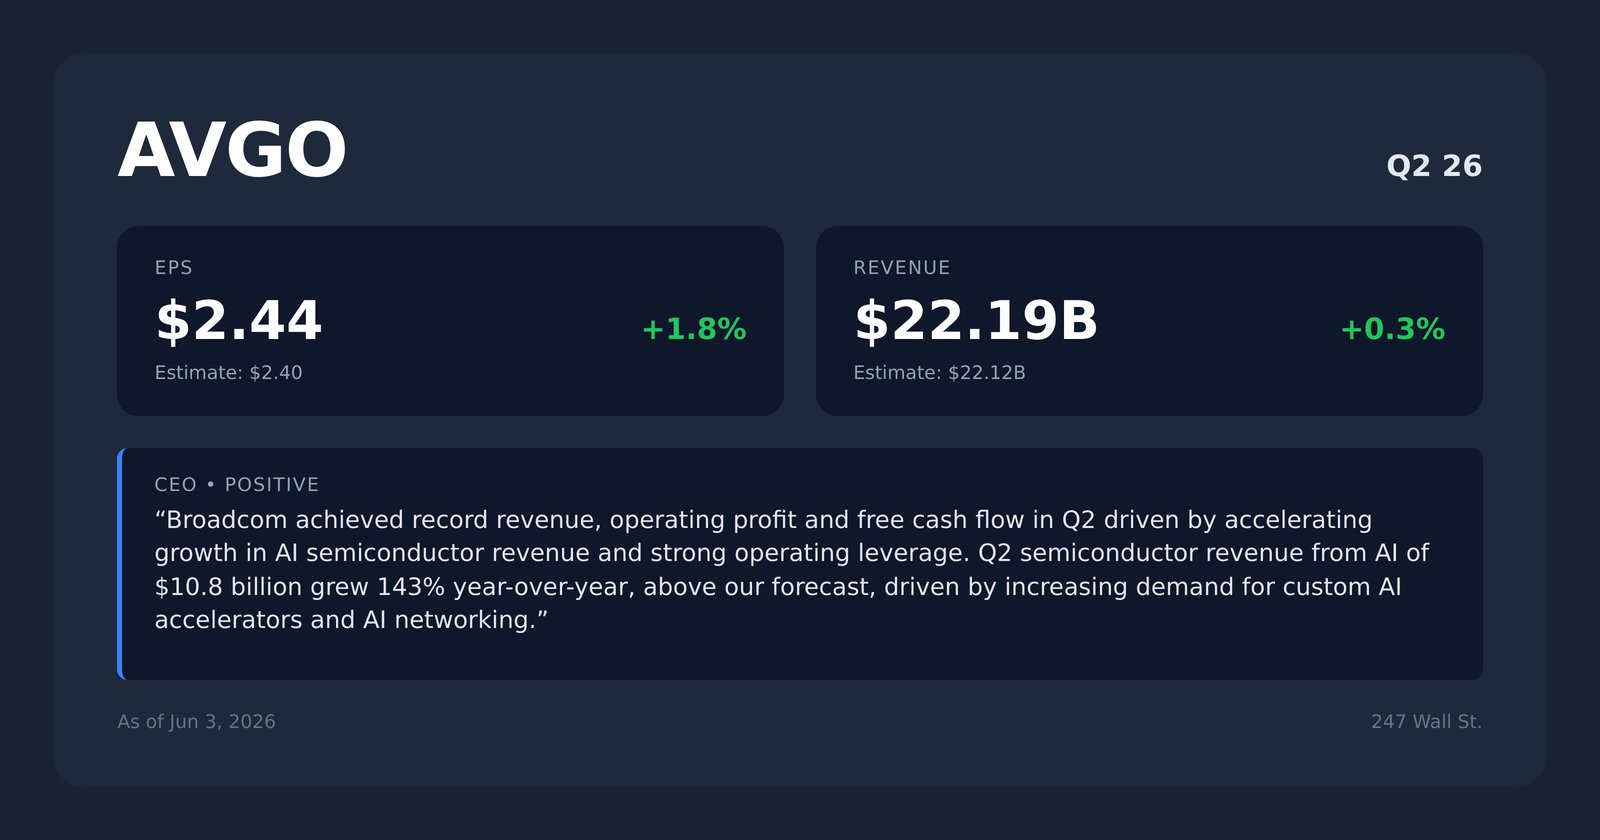1600x840 pixels.
Task: Click the EPS card label
Action: pyautogui.click(x=174, y=268)
